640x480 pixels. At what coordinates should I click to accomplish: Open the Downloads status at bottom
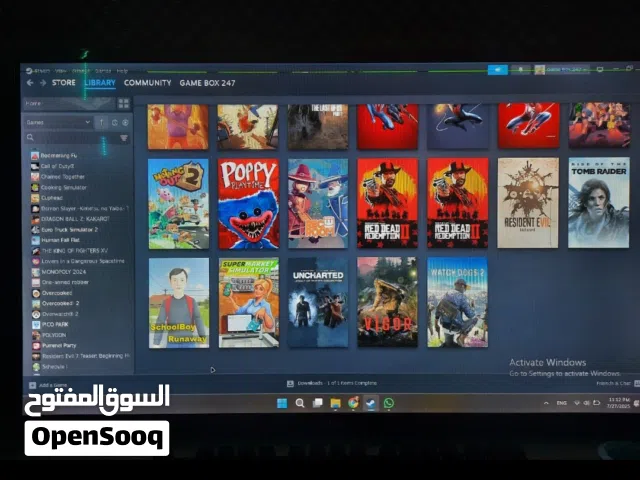(332, 383)
